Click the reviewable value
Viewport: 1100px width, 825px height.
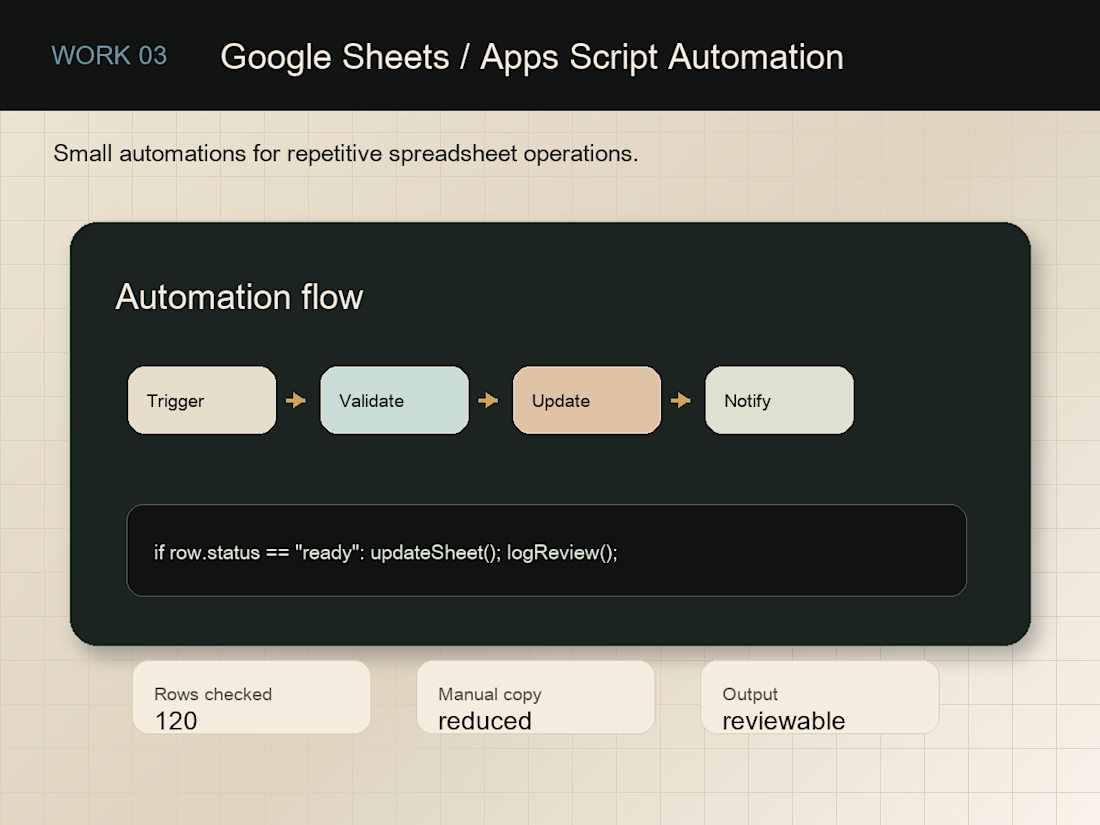[x=784, y=720]
